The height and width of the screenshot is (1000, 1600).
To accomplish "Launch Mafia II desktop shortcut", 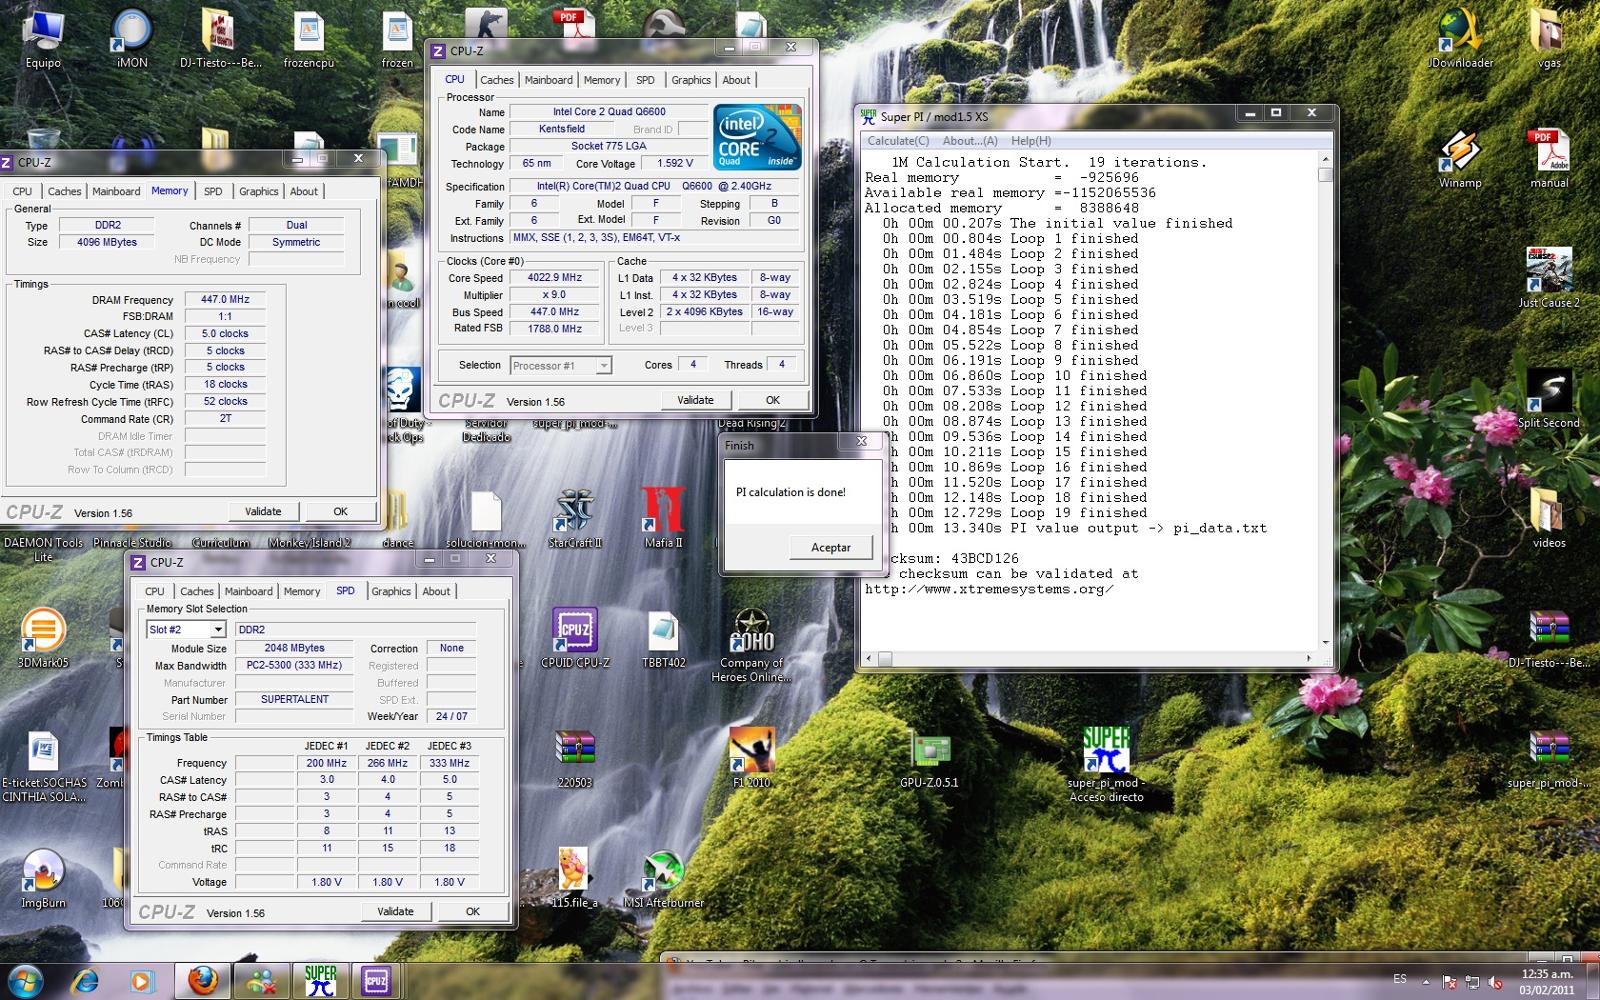I will coord(663,518).
